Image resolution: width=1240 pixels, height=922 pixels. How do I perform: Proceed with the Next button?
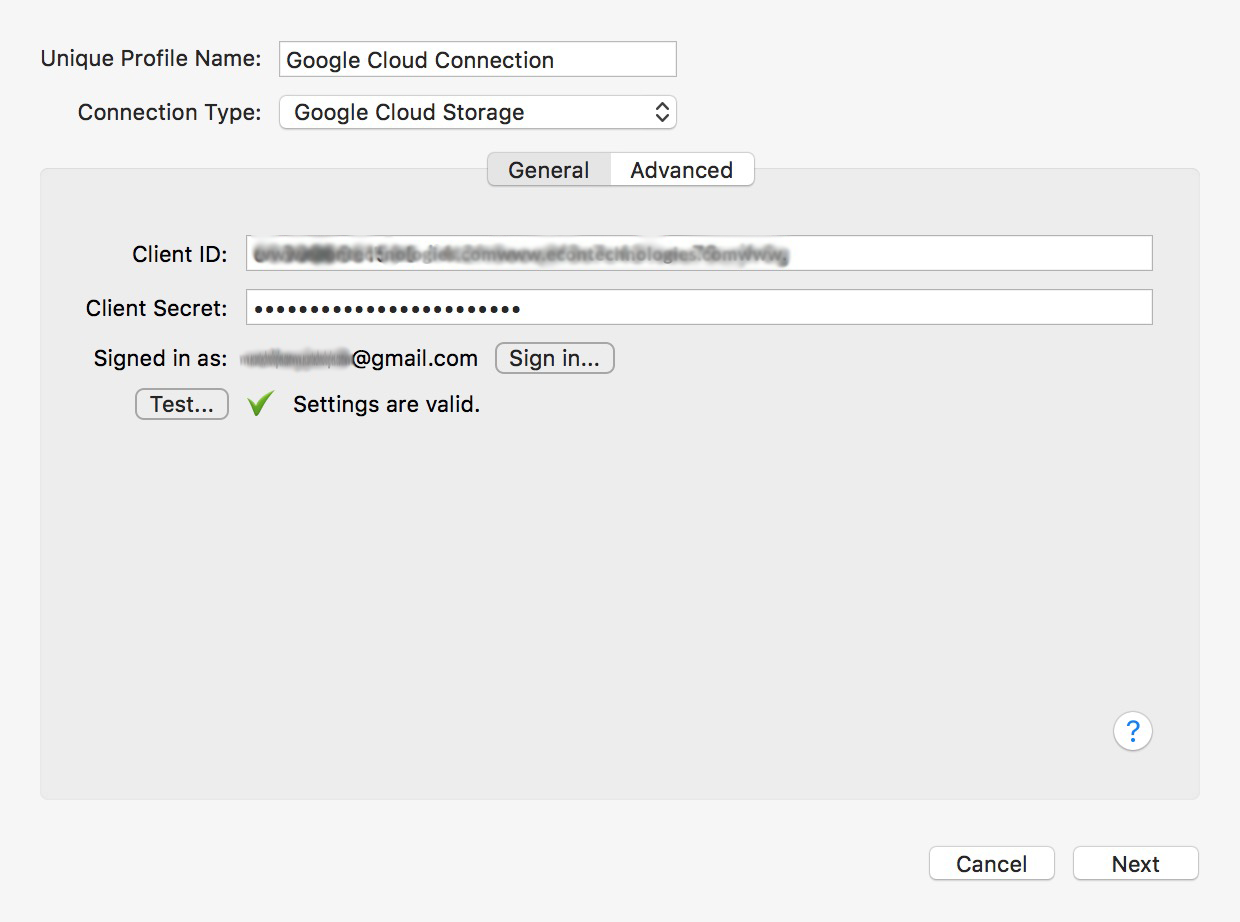tap(1136, 864)
